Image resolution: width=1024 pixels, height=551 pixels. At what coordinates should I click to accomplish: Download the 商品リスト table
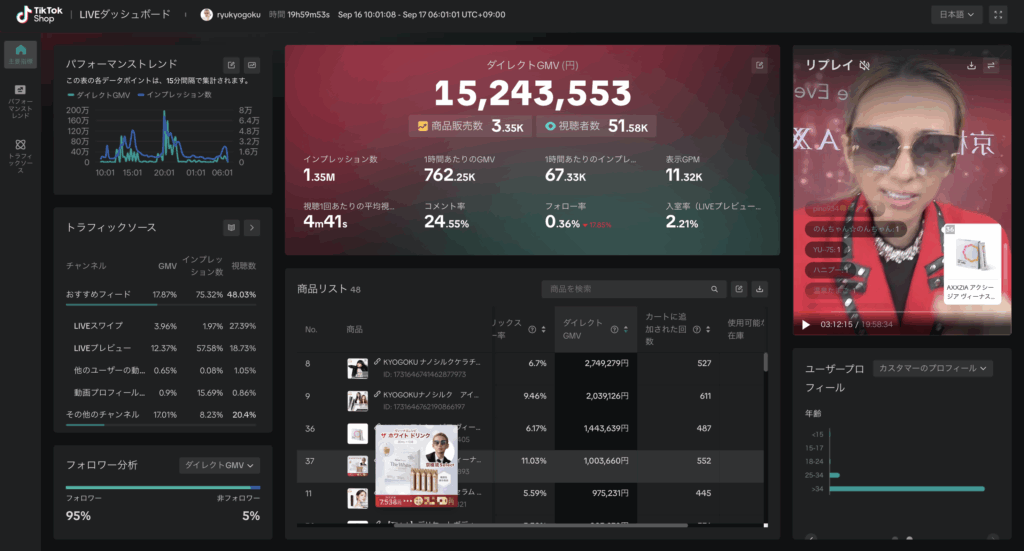759,289
